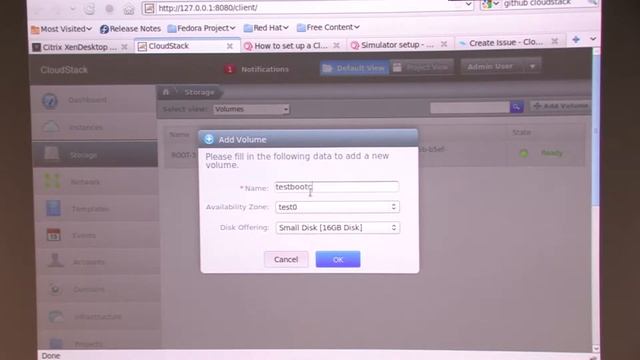This screenshot has width=640, height=360.
Task: Select the Storage sidebar icon
Action: [52, 154]
